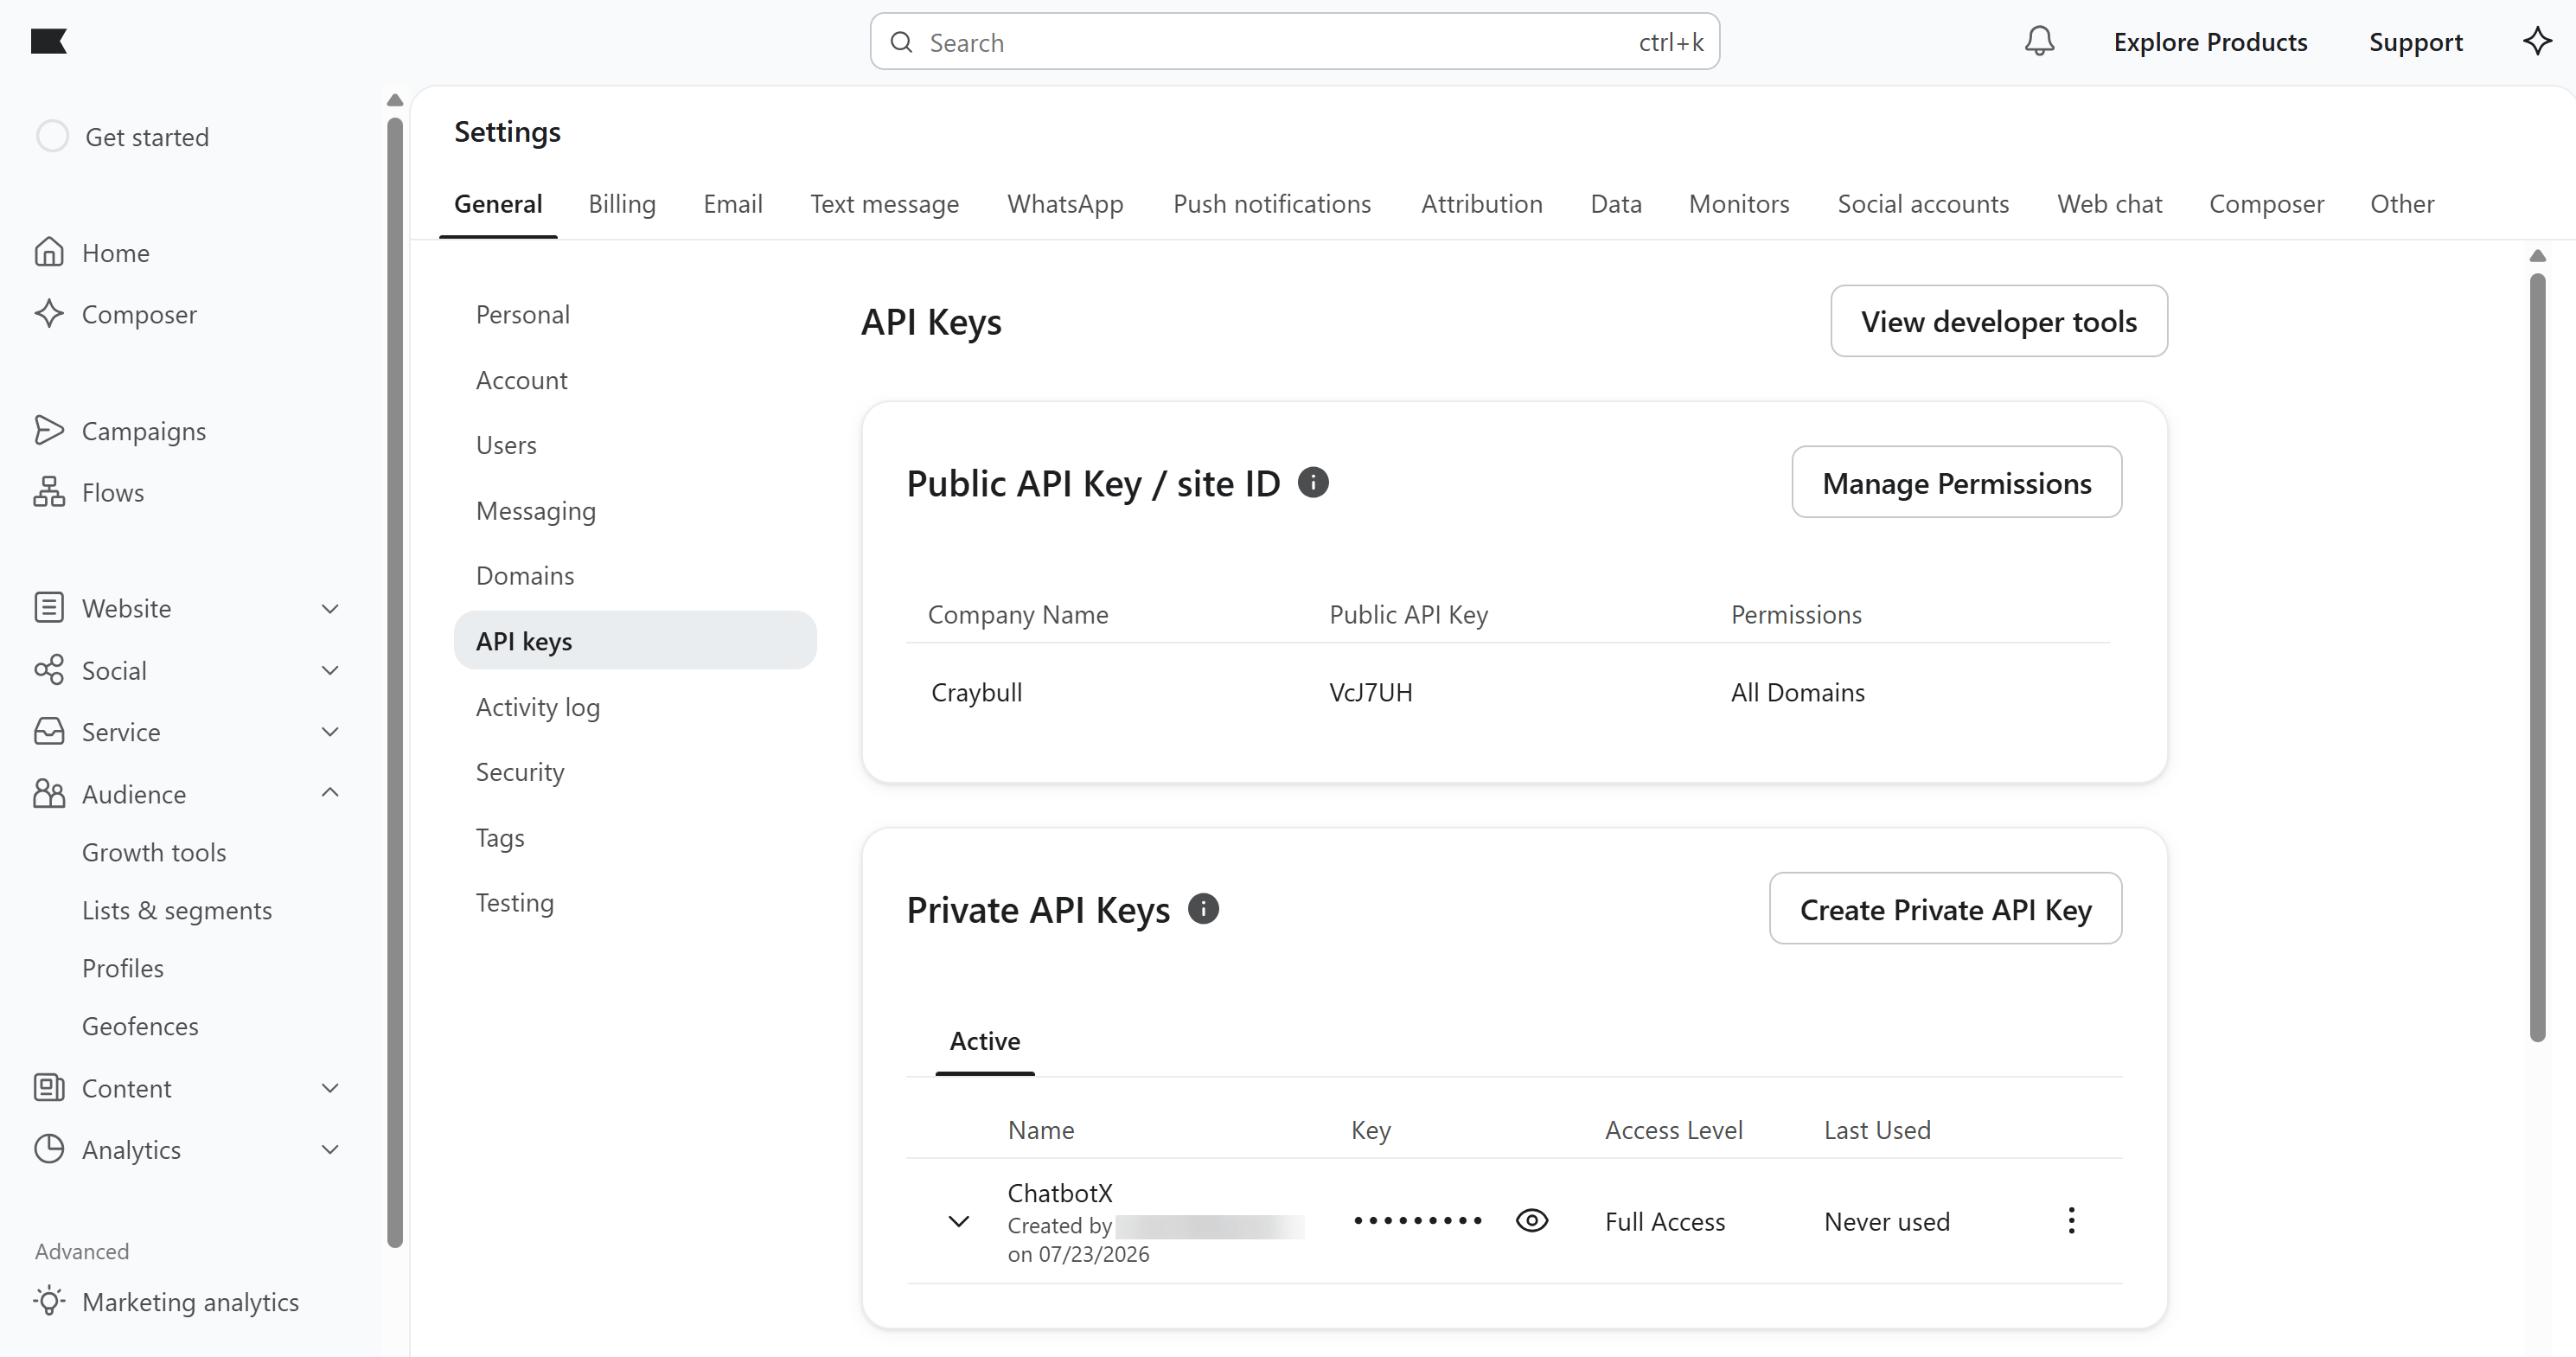
Task: Click the Klaviyo flag logo
Action: [48, 41]
